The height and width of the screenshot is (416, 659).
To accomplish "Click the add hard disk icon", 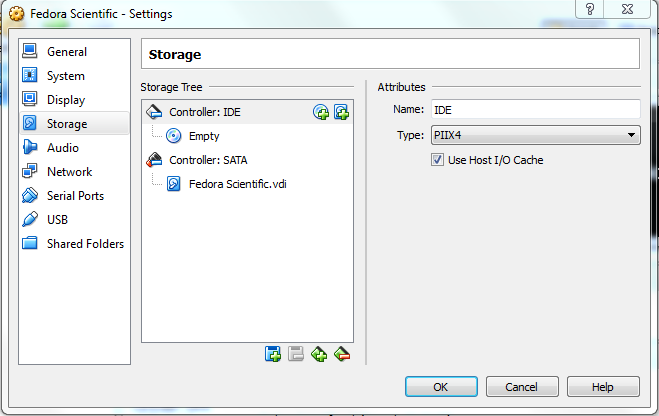I will point(341,112).
